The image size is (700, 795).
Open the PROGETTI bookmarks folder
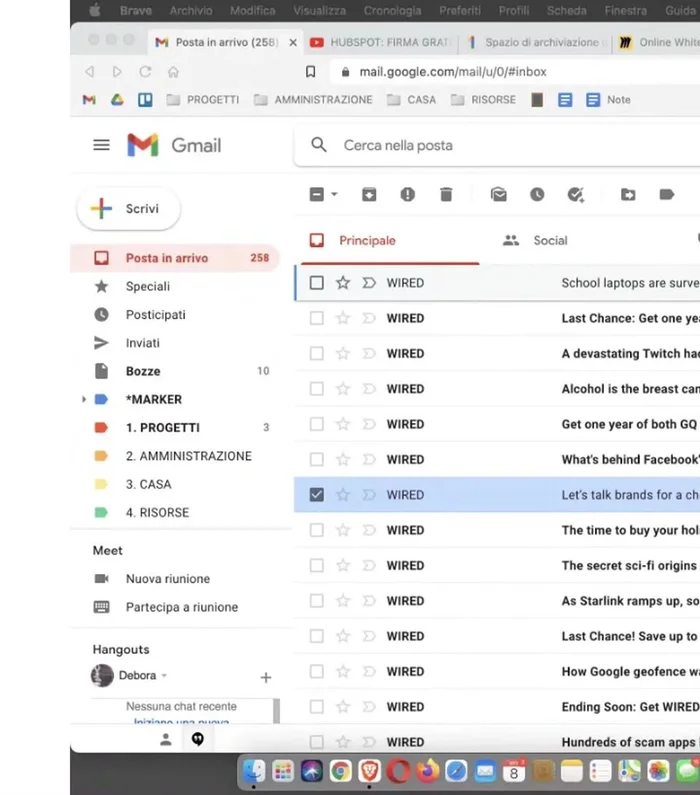(x=203, y=100)
